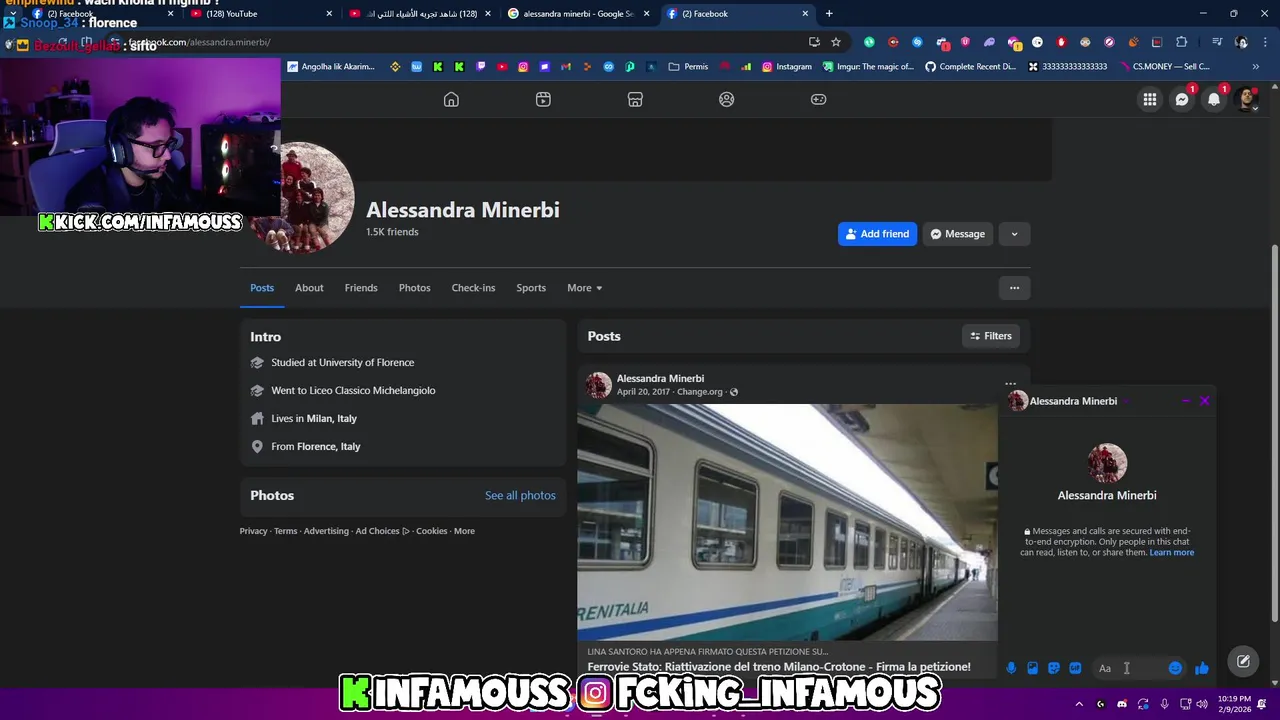Open the taskbar volume control
The height and width of the screenshot is (720, 1280).
1201,704
